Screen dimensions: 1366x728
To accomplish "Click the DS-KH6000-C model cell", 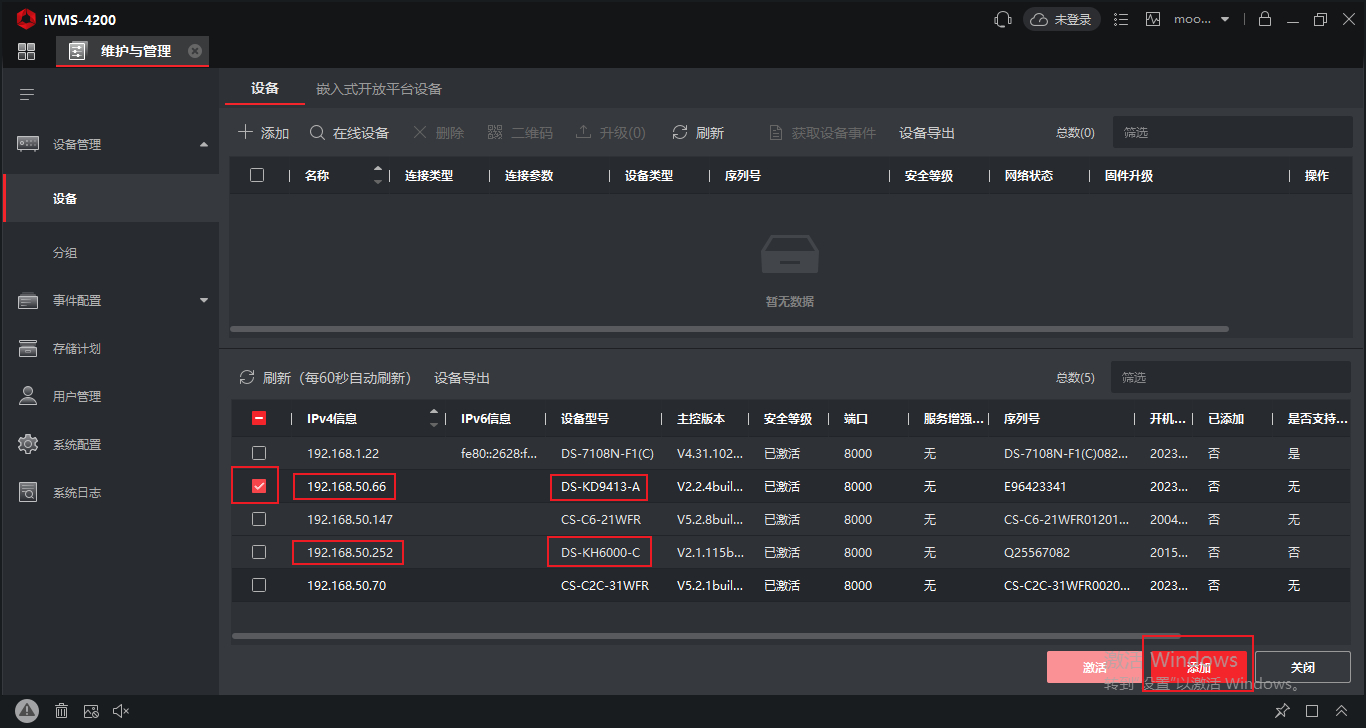I will click(600, 552).
